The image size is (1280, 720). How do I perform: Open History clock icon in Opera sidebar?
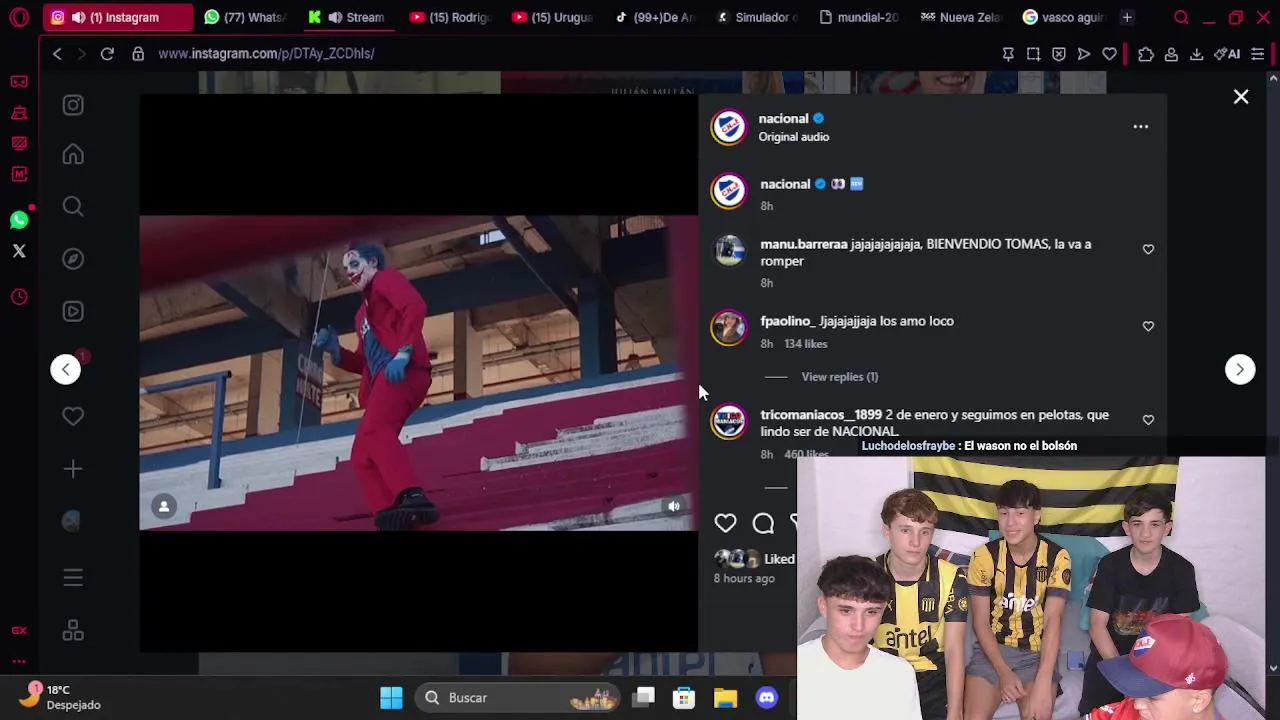(19, 297)
